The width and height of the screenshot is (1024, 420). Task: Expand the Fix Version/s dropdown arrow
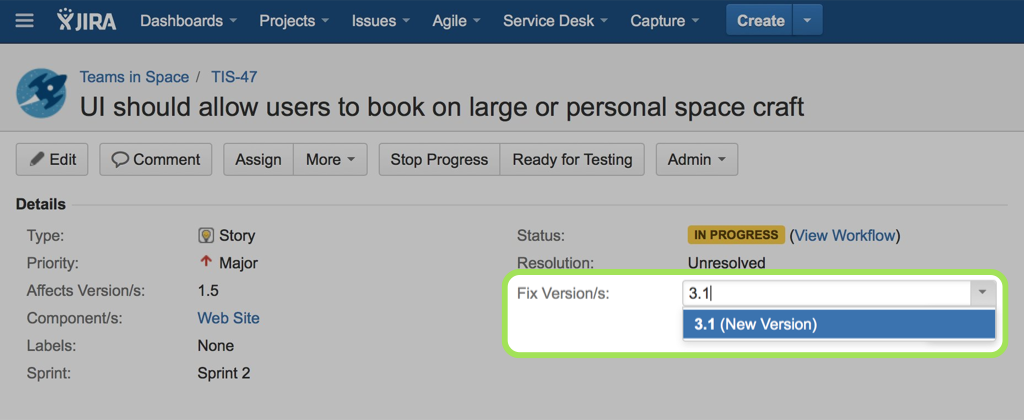pos(983,293)
